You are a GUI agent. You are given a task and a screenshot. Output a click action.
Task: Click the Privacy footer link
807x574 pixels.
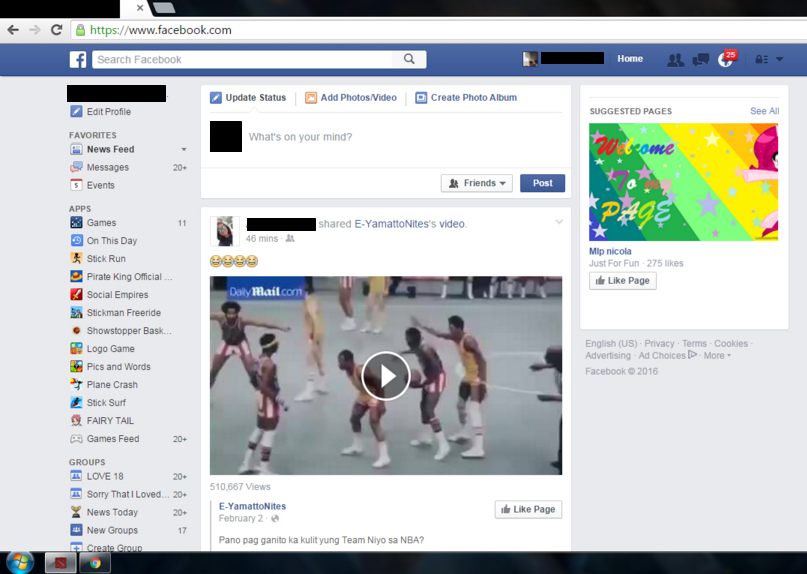pos(659,344)
